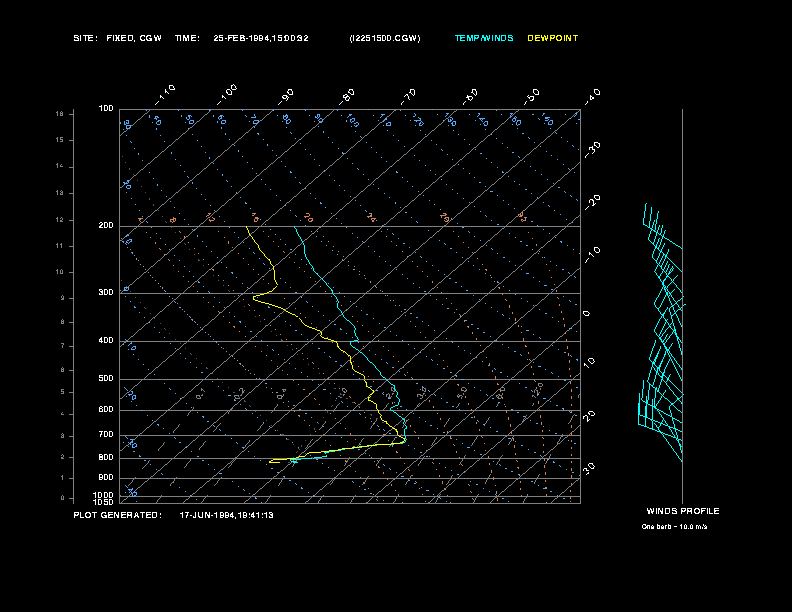Click the 1000 pressure level label

[104, 495]
